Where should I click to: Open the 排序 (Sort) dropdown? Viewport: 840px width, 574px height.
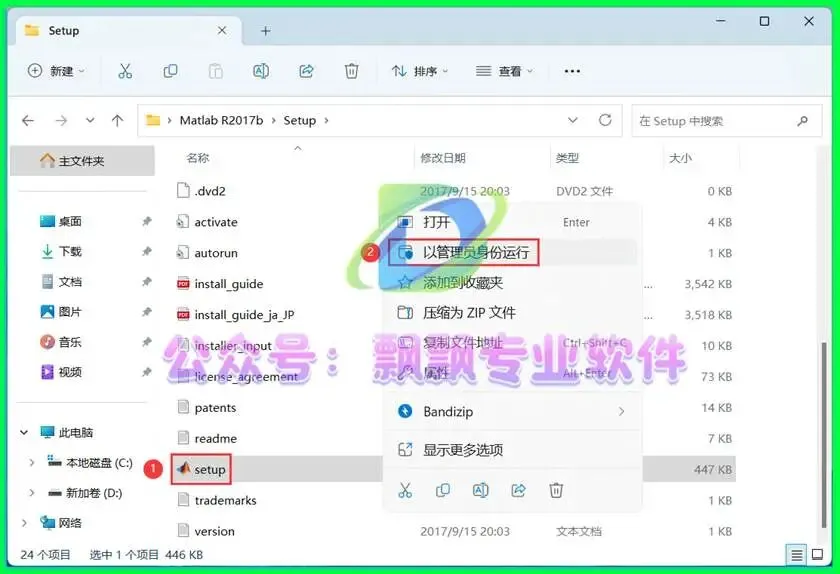pos(420,71)
